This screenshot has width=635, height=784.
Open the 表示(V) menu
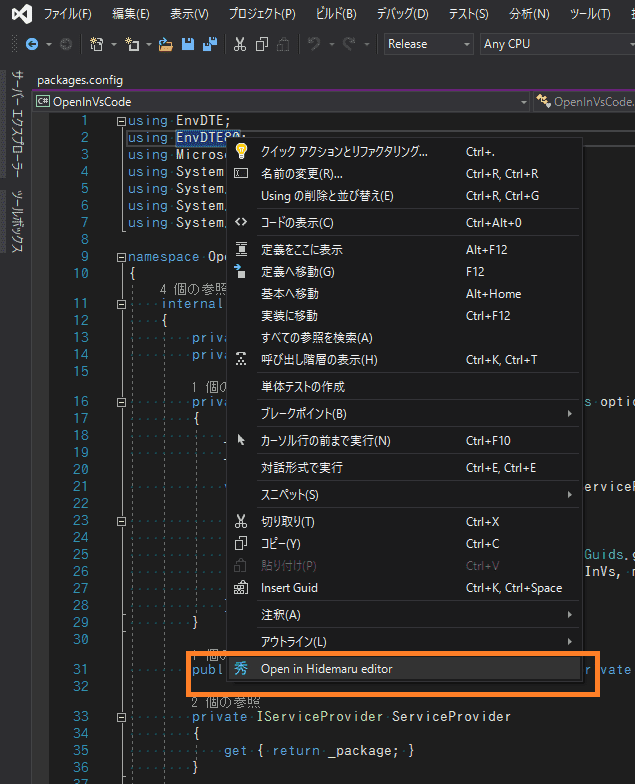190,14
